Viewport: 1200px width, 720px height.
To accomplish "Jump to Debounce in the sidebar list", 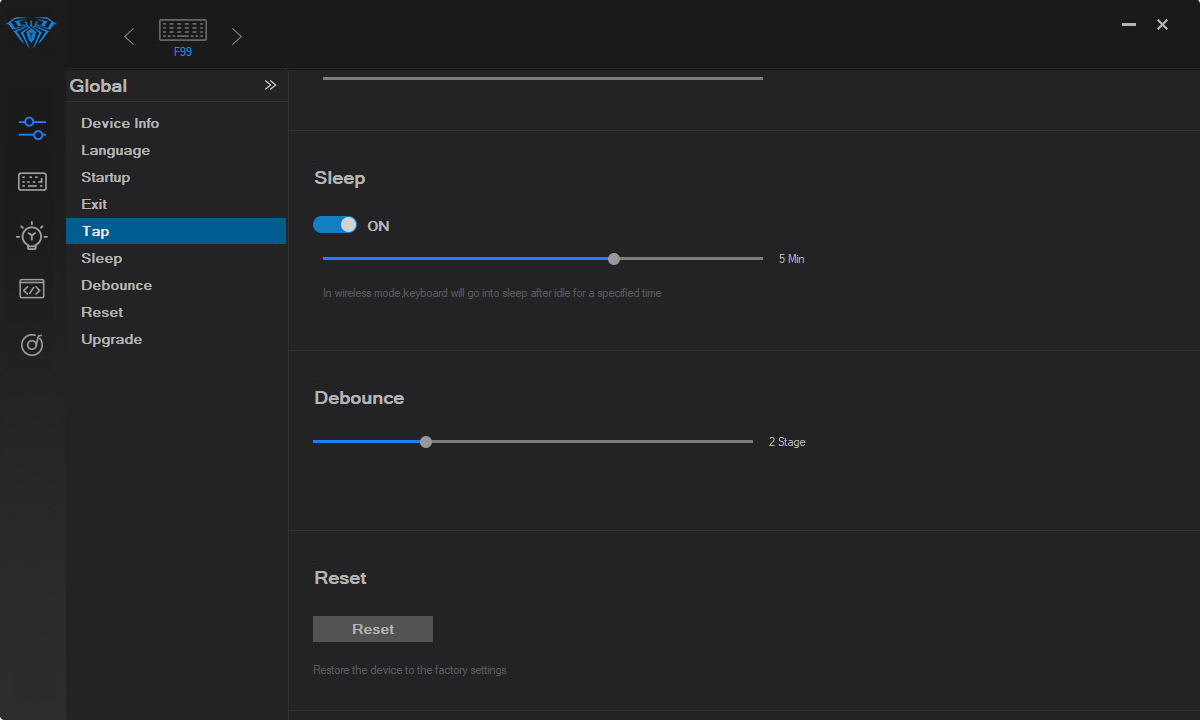I will (x=116, y=285).
